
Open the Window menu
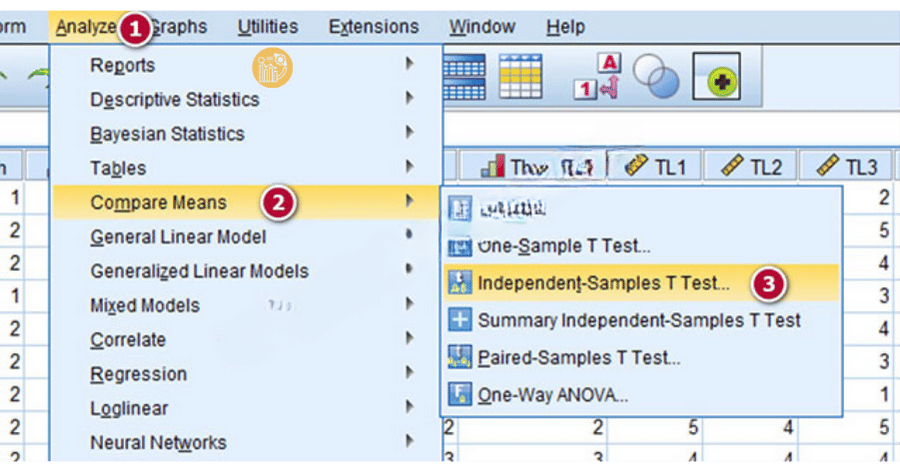coord(482,27)
